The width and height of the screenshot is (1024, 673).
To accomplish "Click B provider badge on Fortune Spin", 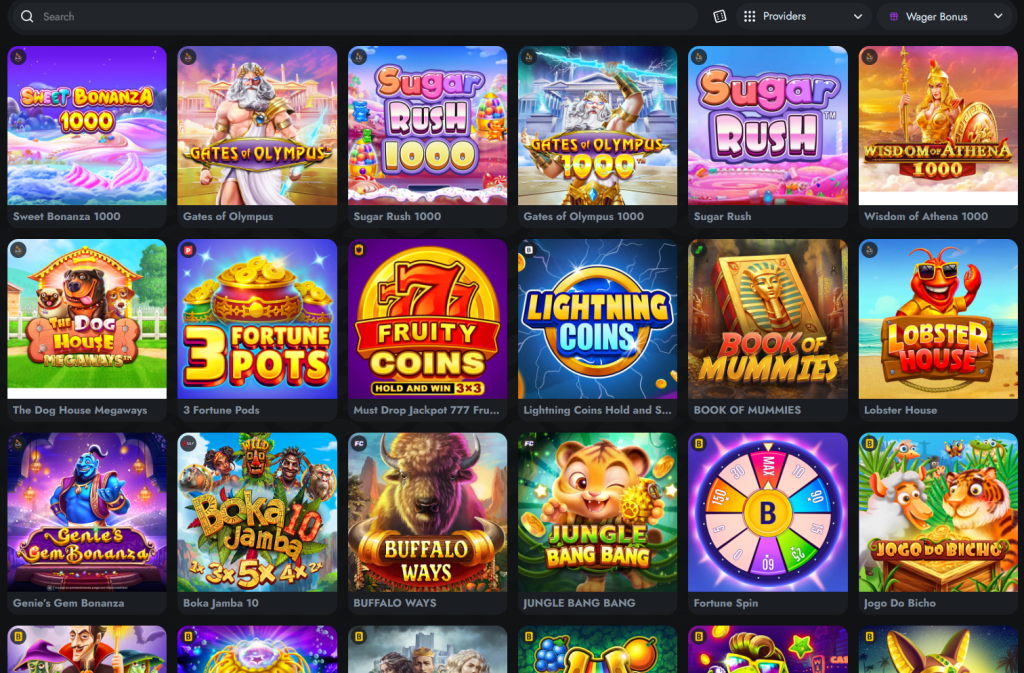I will click(x=699, y=443).
